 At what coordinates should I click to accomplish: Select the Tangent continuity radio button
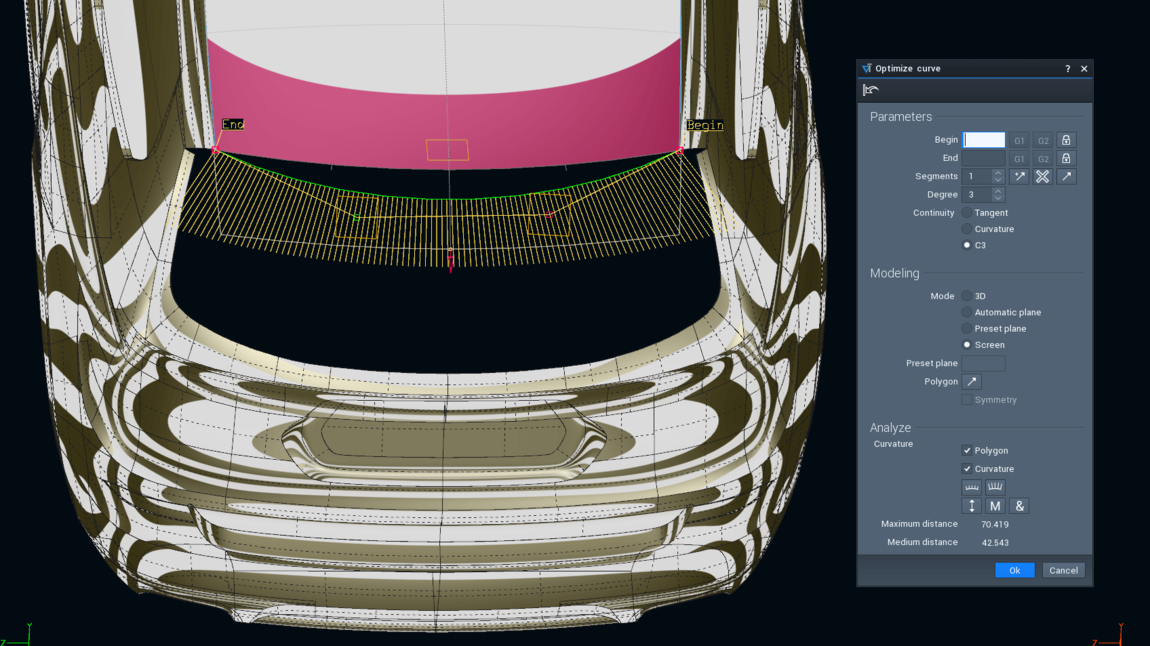966,213
